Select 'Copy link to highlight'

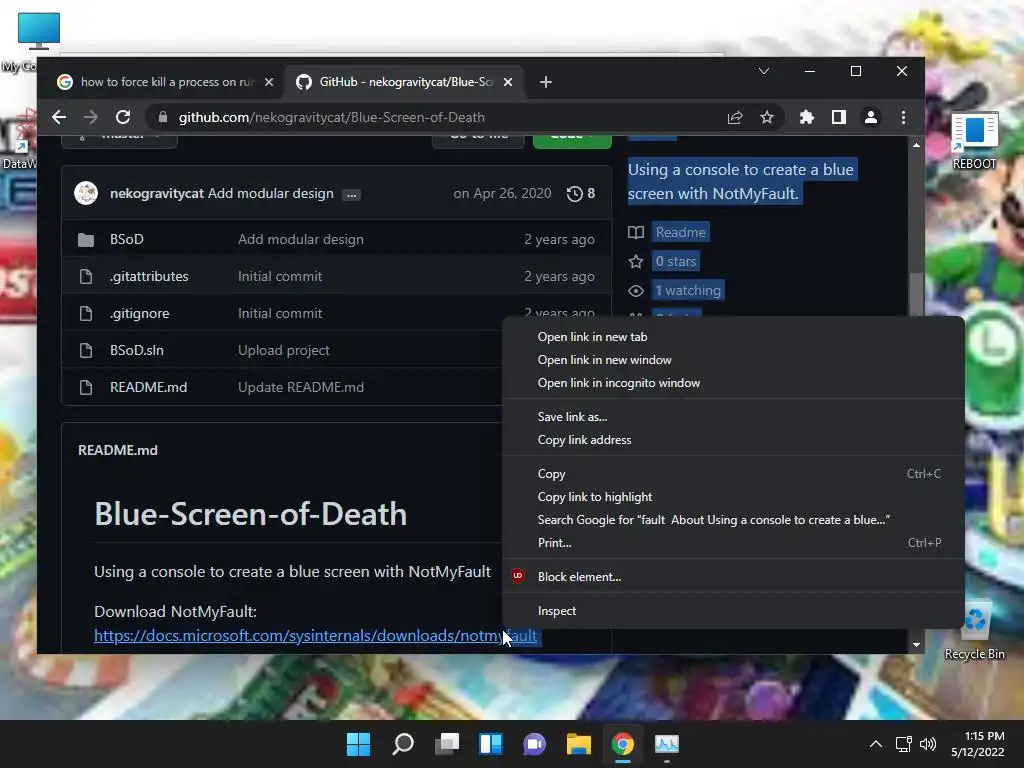733,497
